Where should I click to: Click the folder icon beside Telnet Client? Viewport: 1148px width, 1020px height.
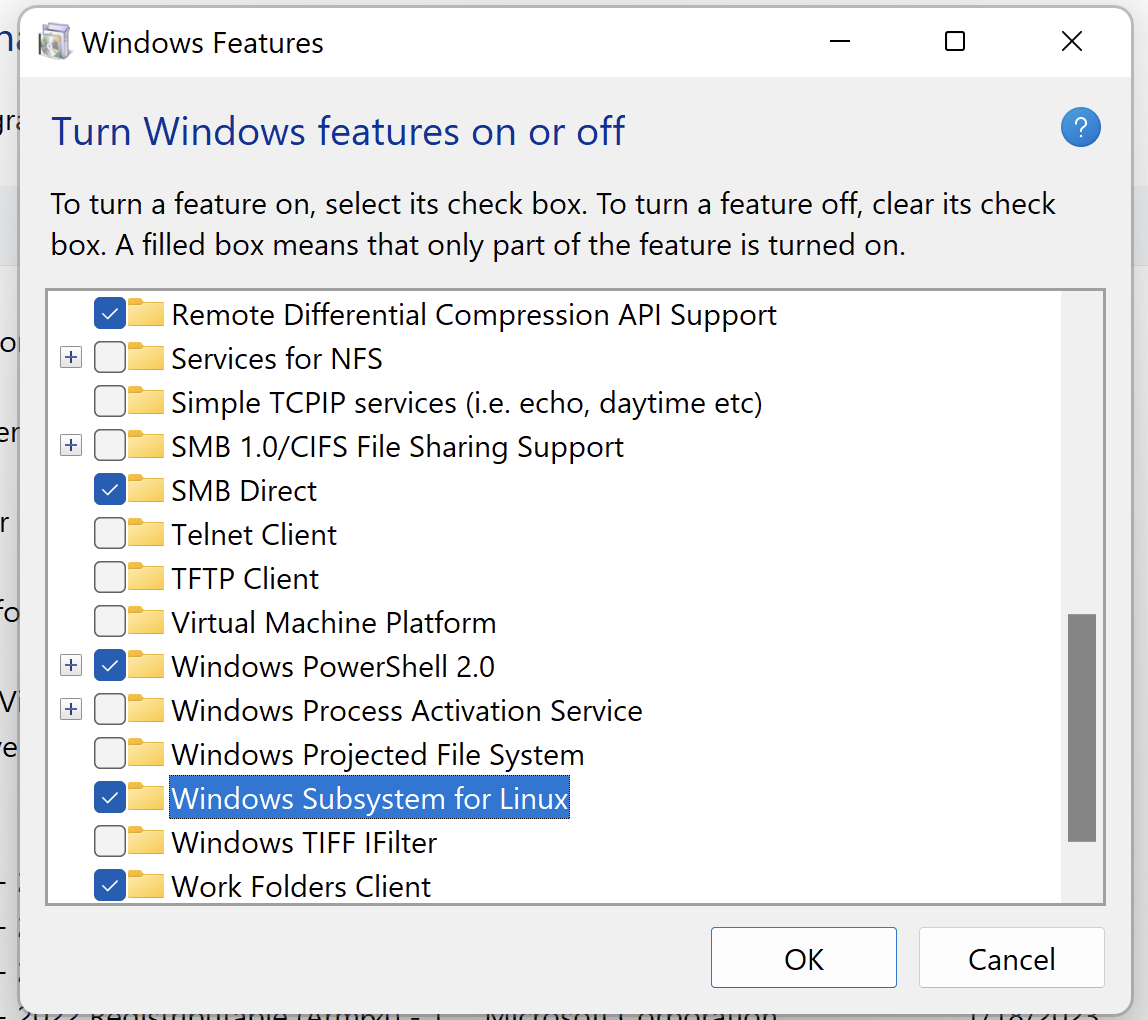[146, 534]
